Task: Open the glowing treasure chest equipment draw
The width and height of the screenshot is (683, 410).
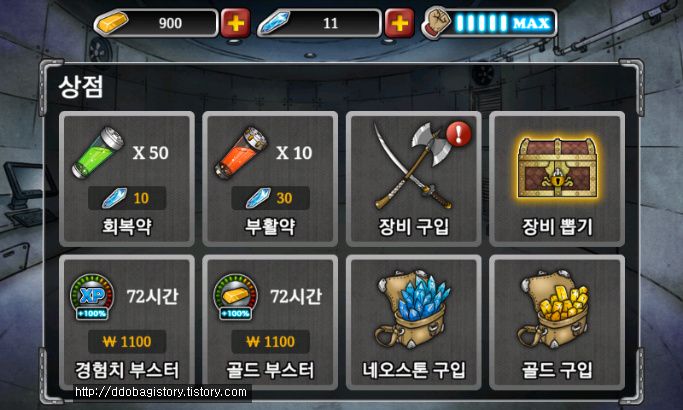Action: pos(557,179)
